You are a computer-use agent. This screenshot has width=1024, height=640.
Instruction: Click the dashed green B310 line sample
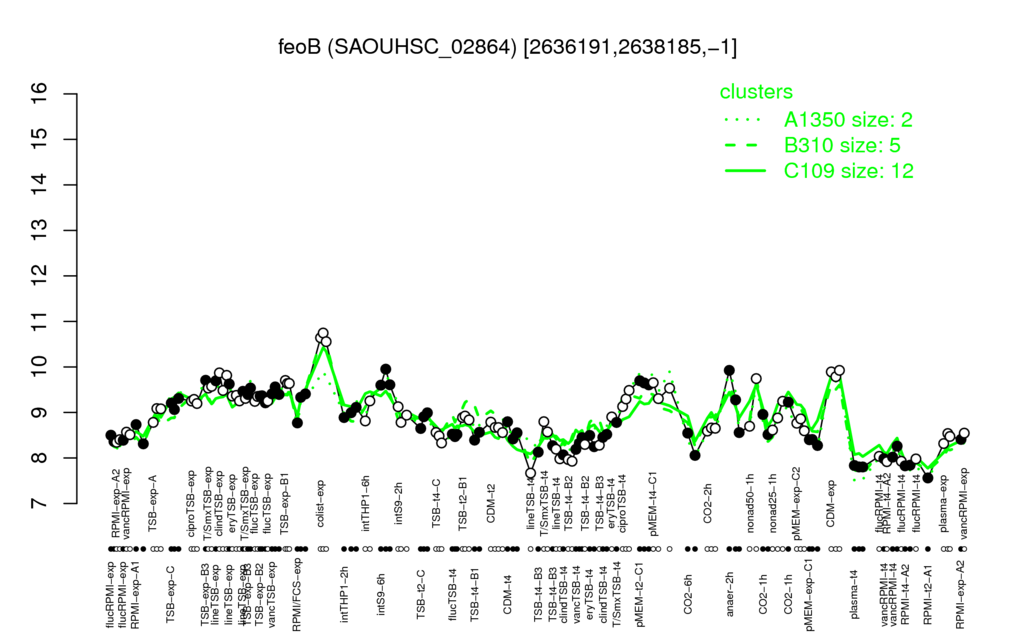click(745, 145)
